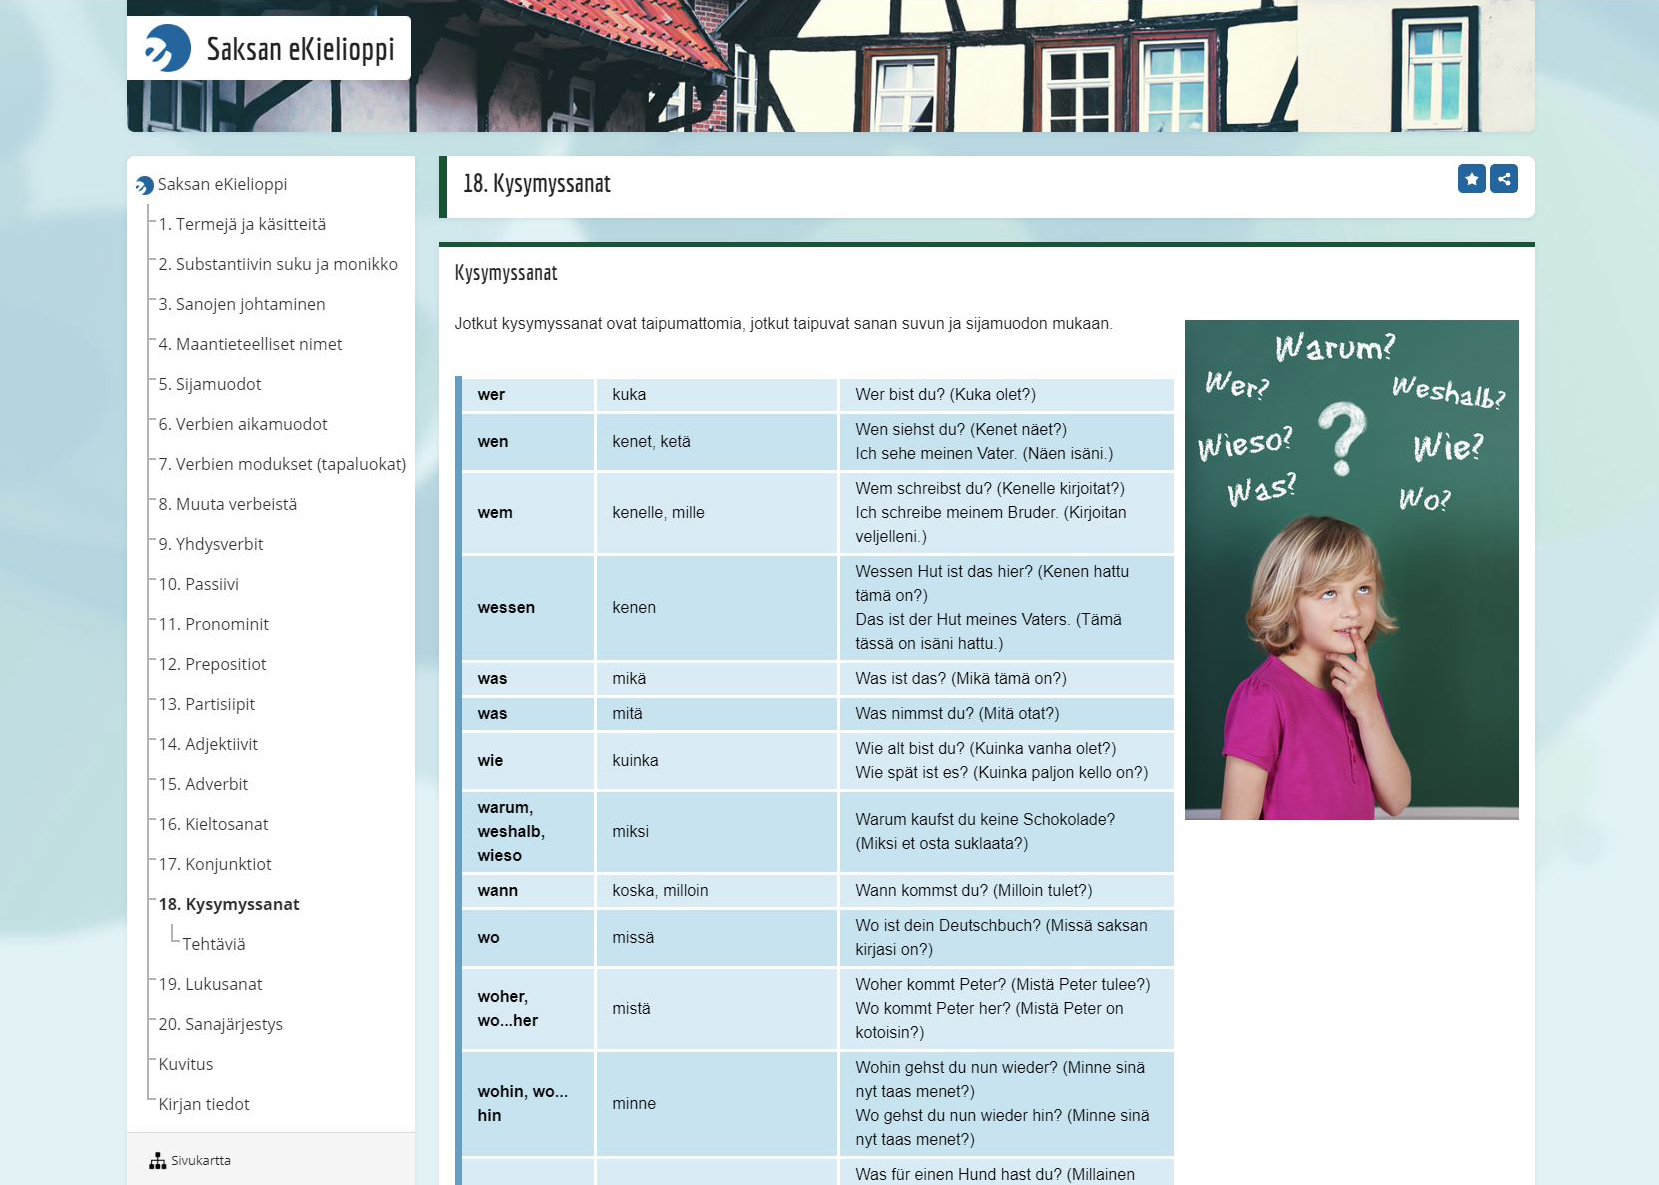Image resolution: width=1659 pixels, height=1185 pixels.
Task: Open the 10. Passiivi section
Action: [198, 584]
